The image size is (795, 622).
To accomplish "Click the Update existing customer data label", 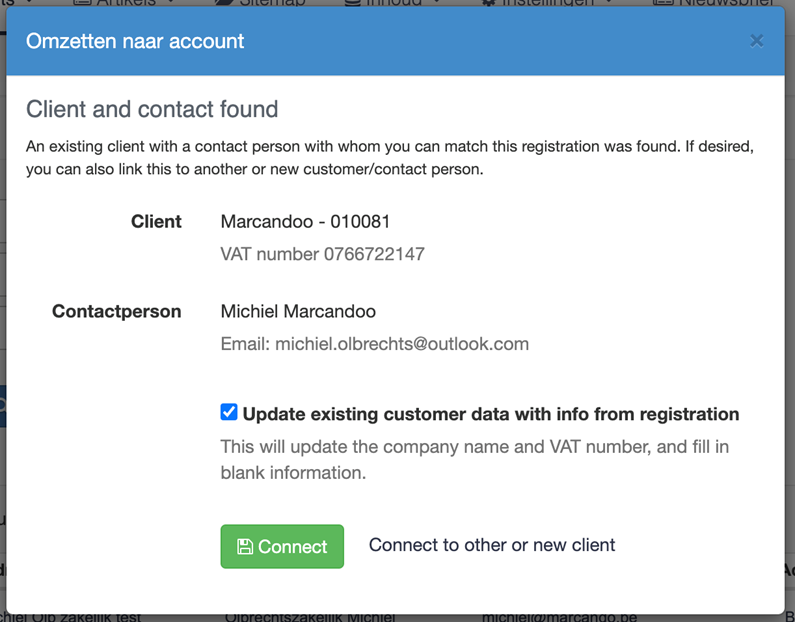I will (x=491, y=414).
